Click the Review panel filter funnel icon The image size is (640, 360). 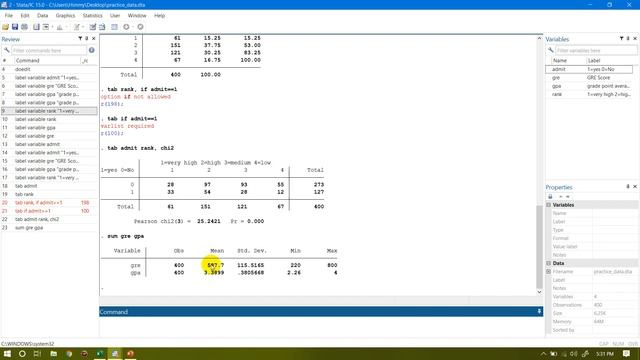[80, 38]
